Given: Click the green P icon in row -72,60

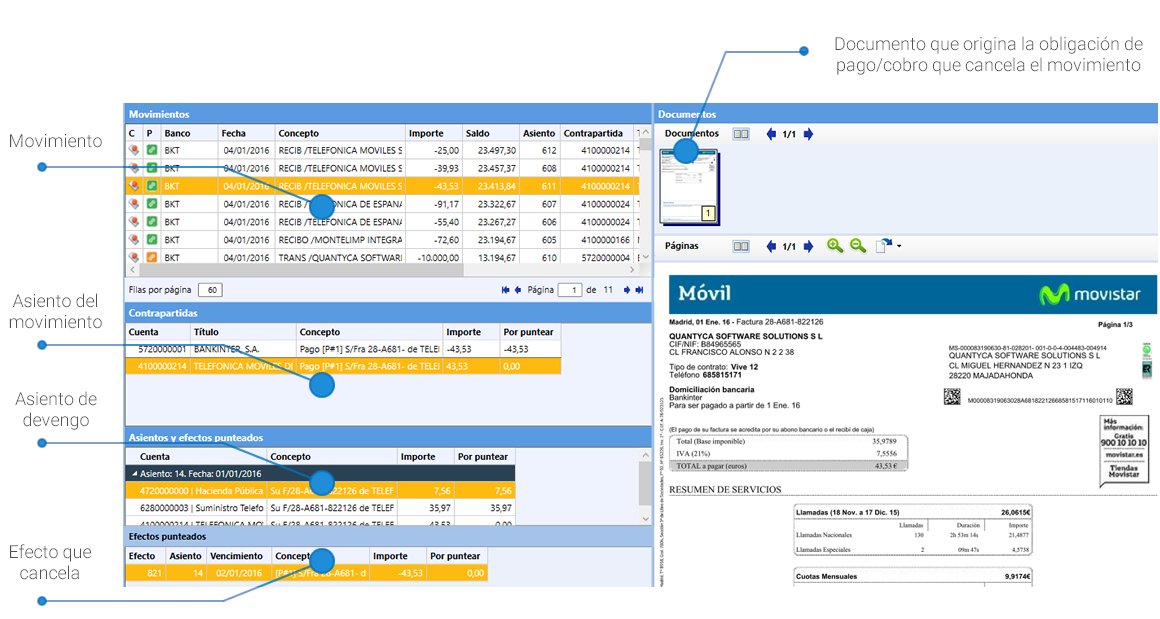Looking at the screenshot, I should (x=152, y=240).
